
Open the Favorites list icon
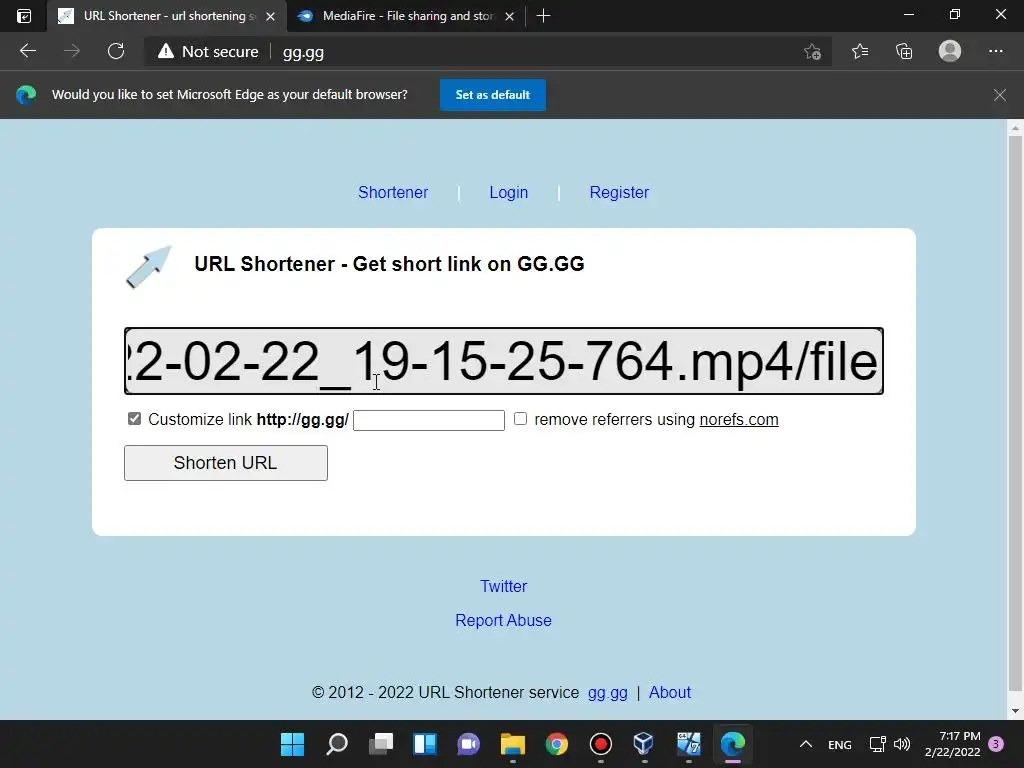pyautogui.click(x=860, y=51)
